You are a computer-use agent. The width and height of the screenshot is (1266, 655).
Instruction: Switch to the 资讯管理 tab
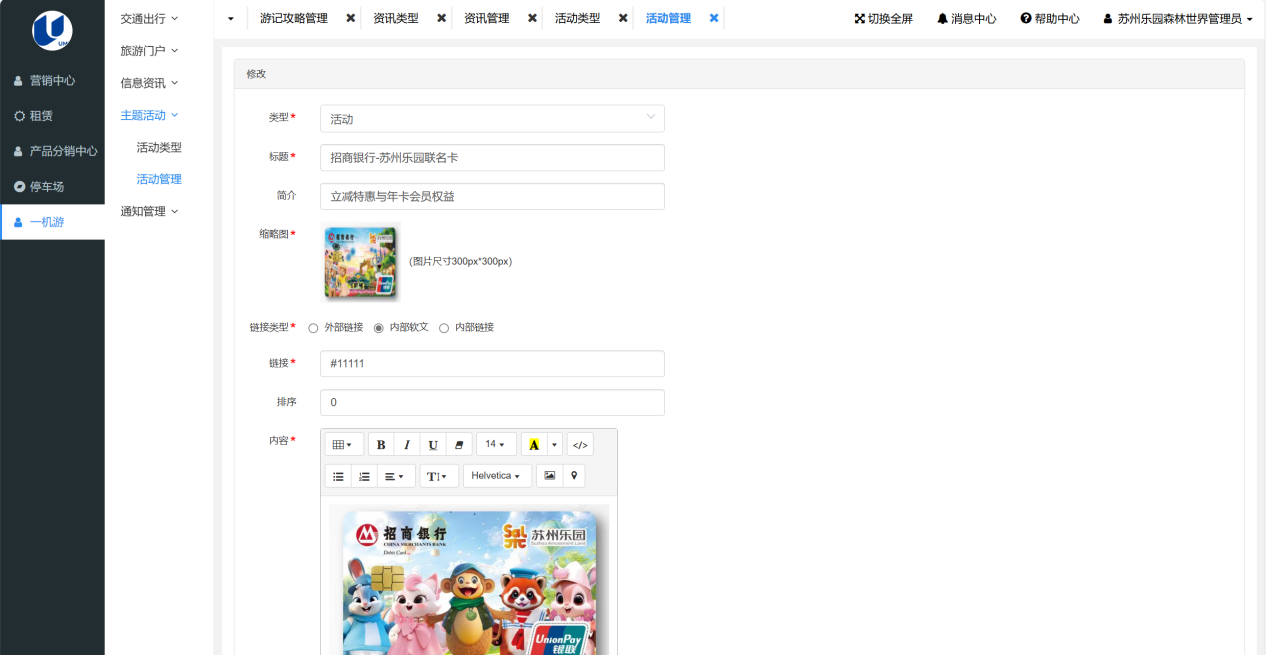point(487,18)
